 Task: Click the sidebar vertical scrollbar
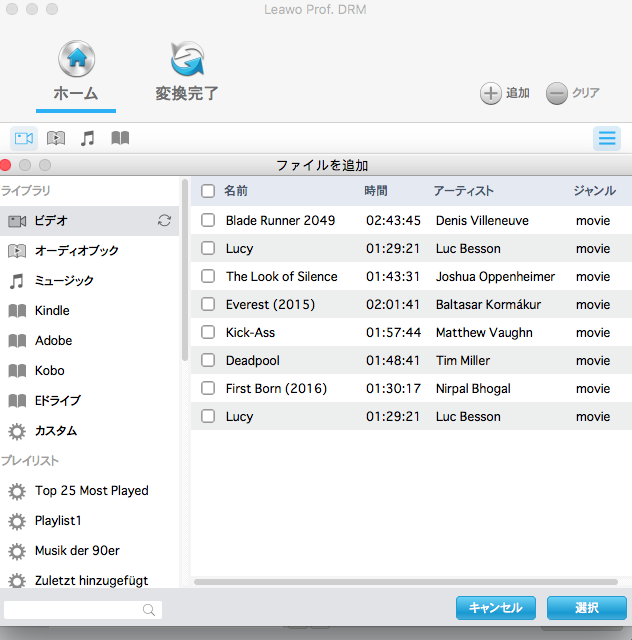(x=185, y=270)
